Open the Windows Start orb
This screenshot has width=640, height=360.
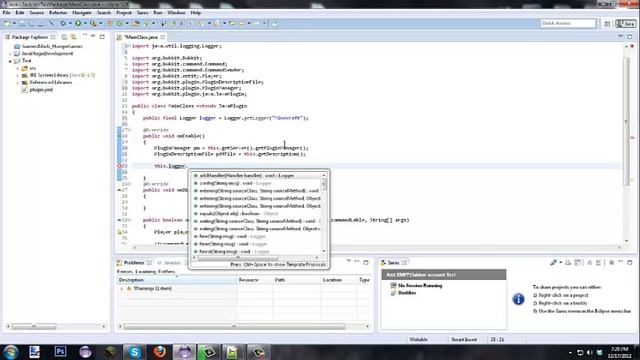tap(11, 352)
